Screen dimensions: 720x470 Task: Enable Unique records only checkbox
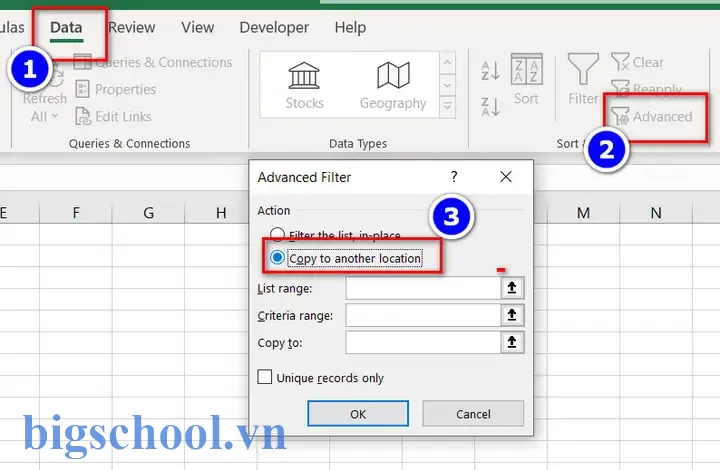pyautogui.click(x=264, y=377)
